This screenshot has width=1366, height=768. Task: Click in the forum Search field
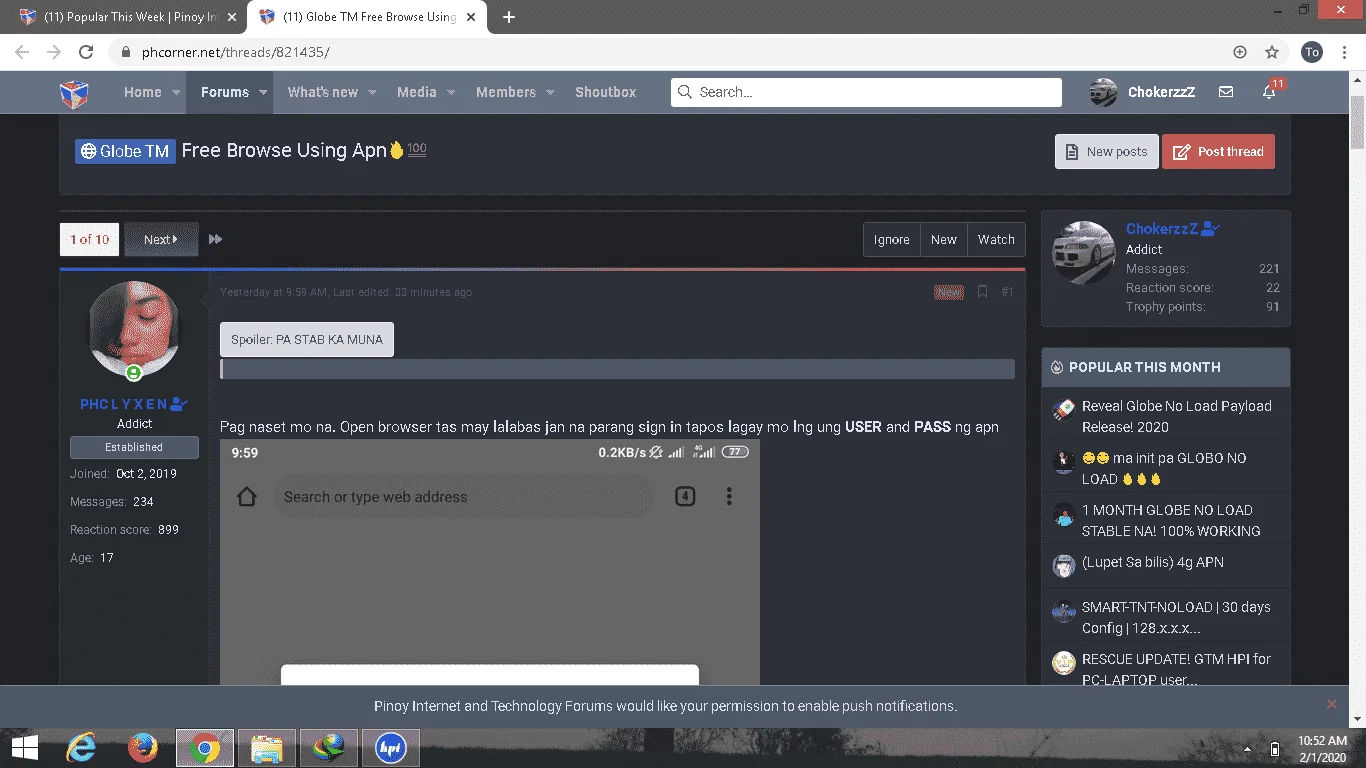click(866, 92)
